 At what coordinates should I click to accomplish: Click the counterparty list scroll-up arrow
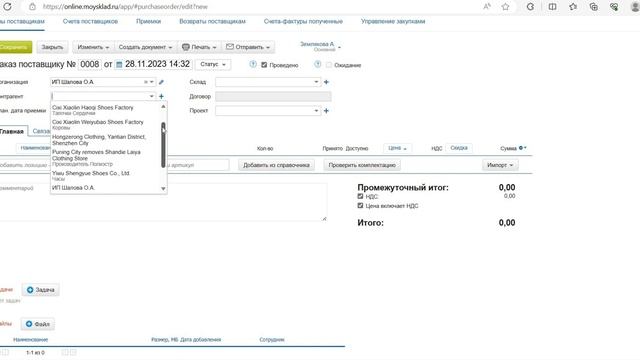(163, 107)
